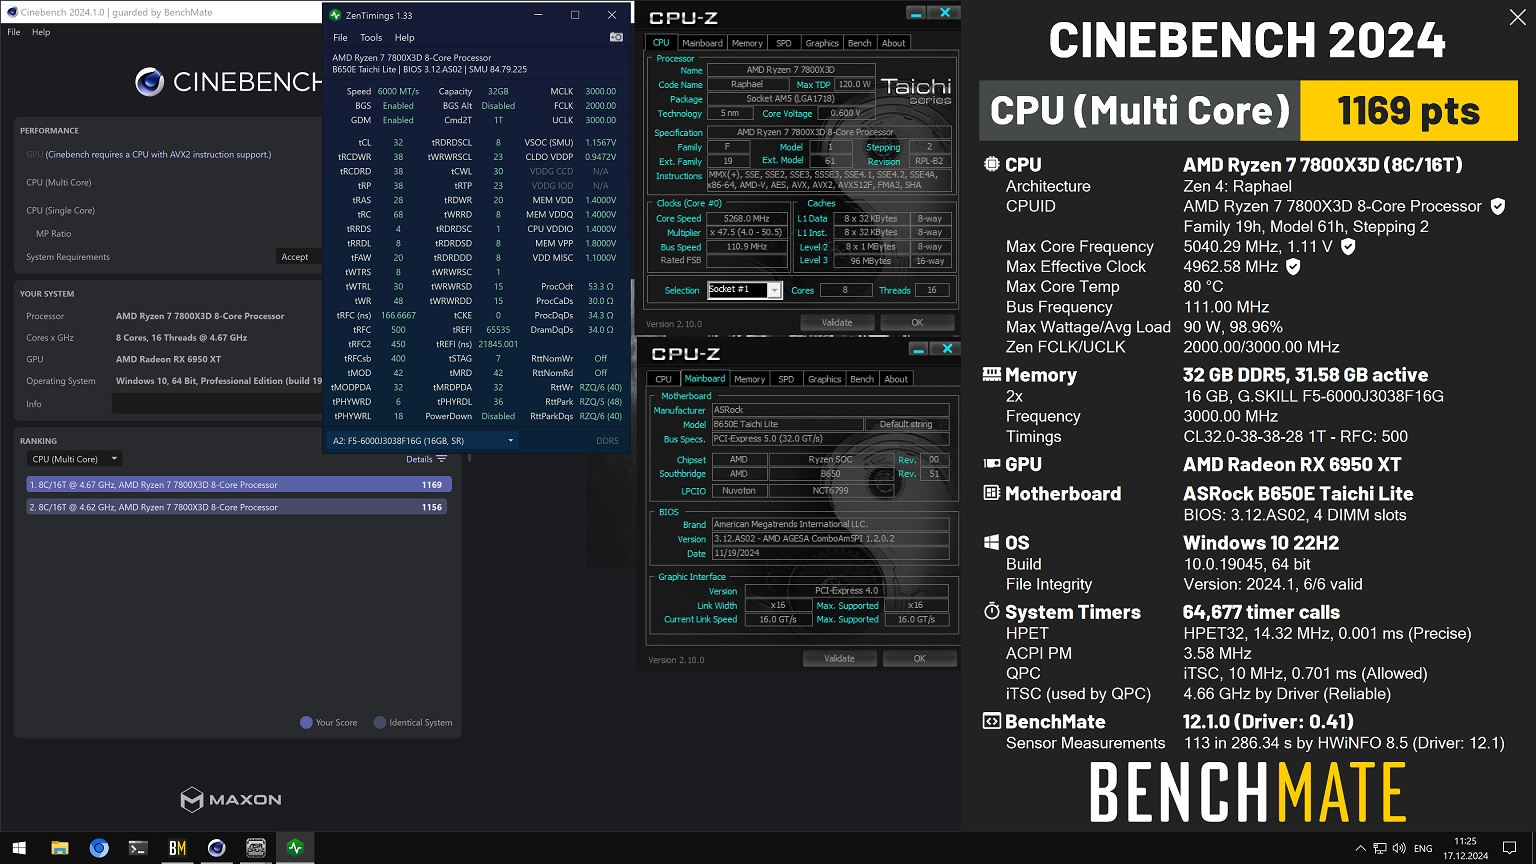This screenshot has height=864, width=1536.
Task: Click OK button in upper CPU-Z window
Action: pos(917,322)
